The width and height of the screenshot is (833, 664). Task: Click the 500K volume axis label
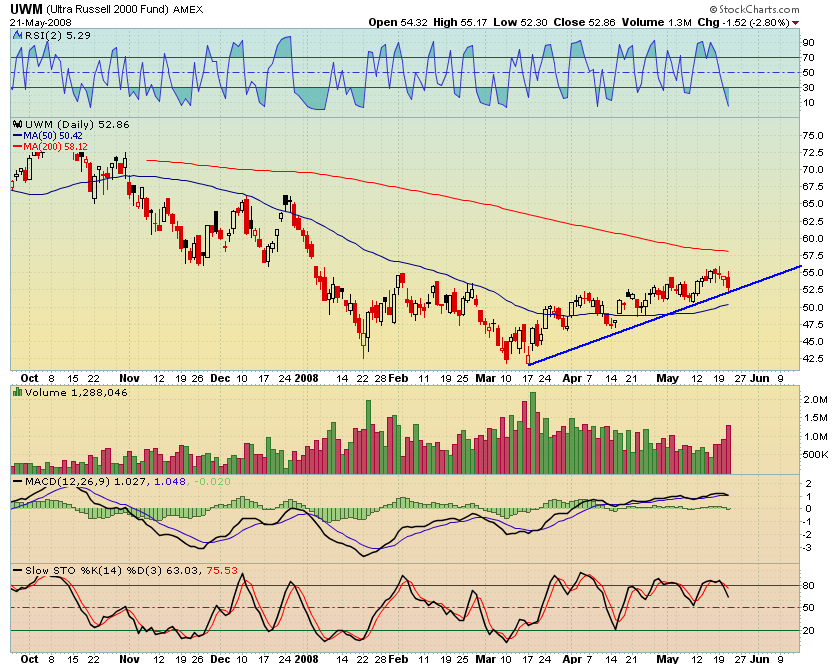[x=815, y=455]
